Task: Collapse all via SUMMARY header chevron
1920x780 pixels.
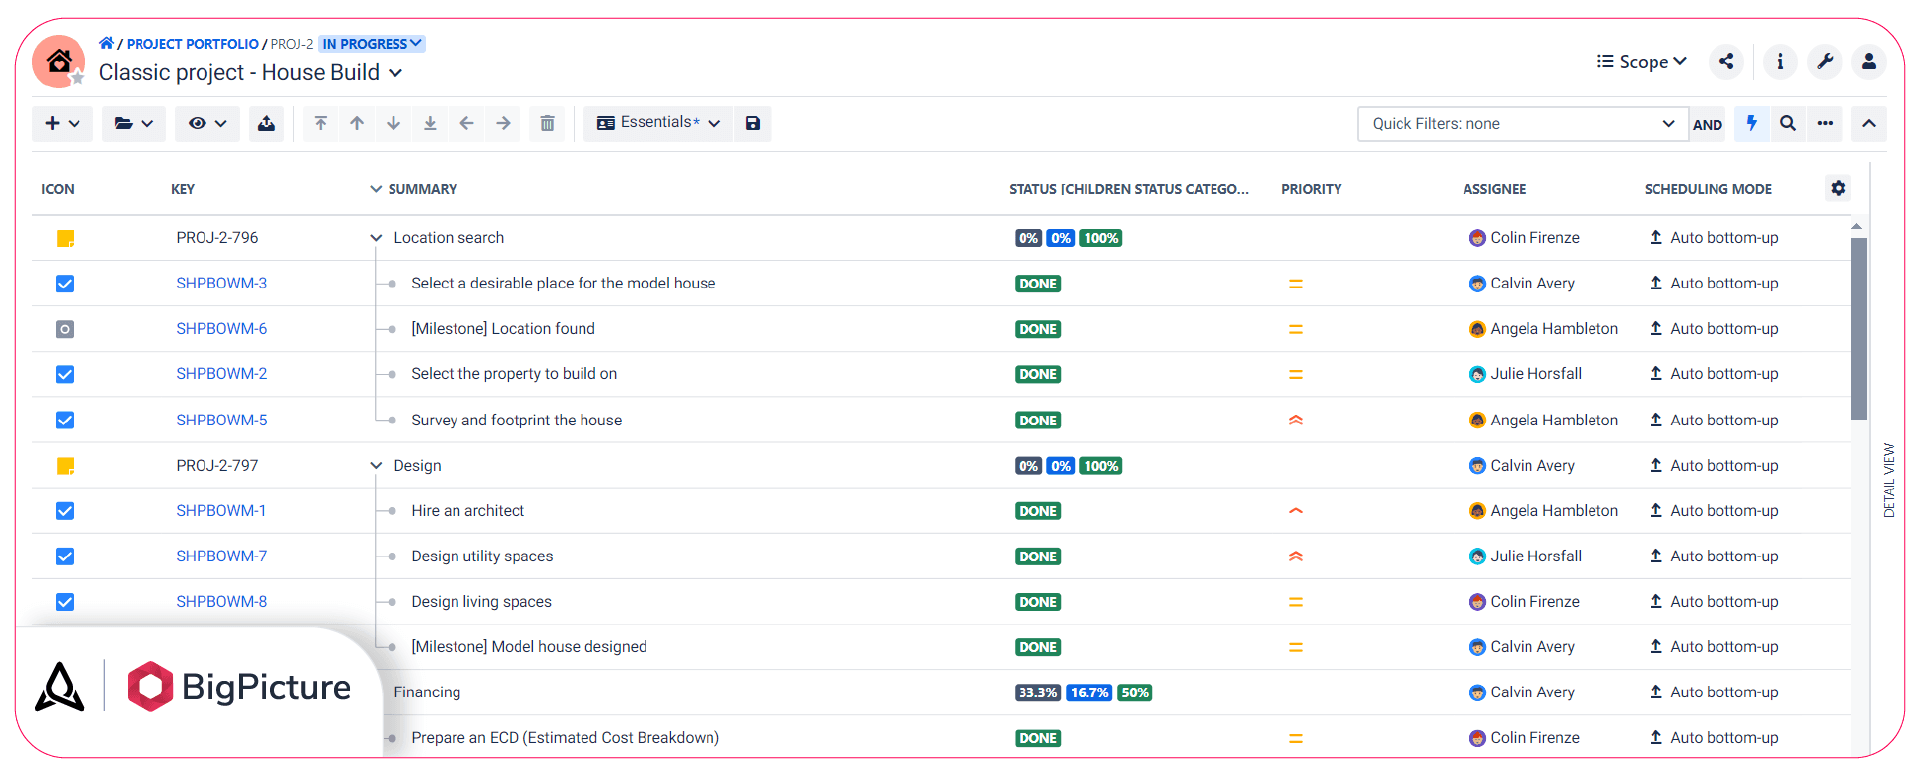Action: (376, 189)
